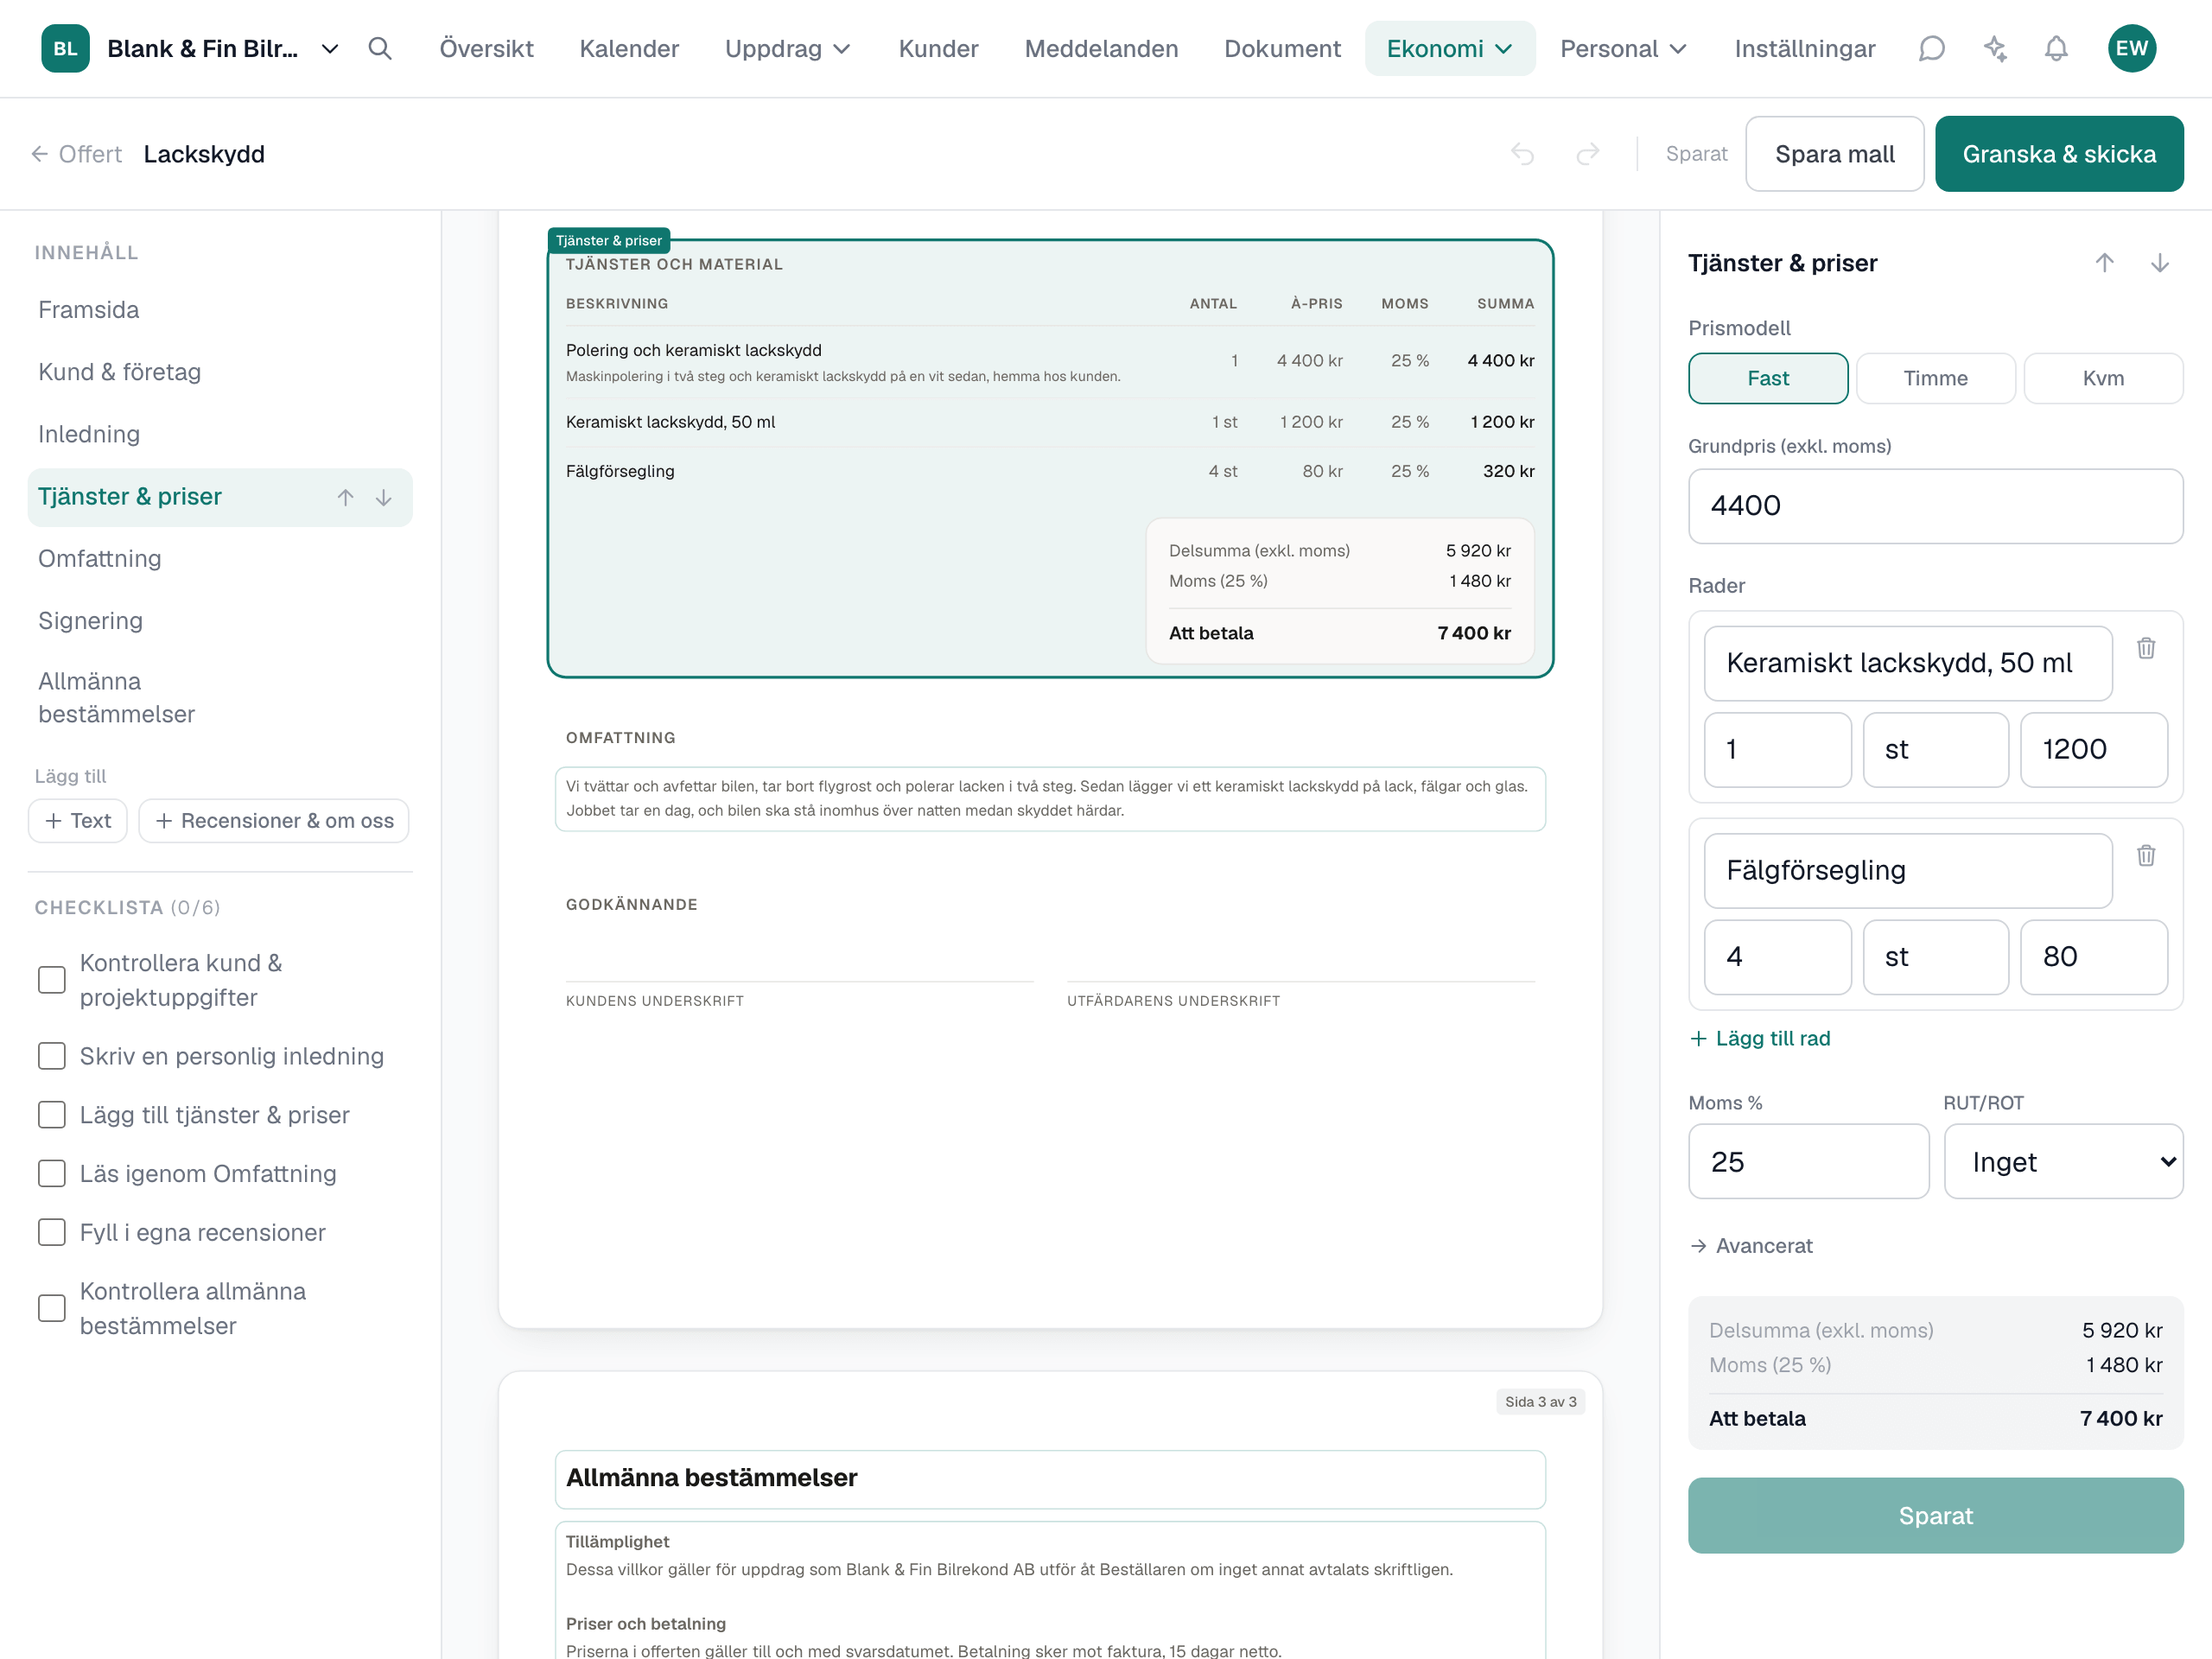Open the EW user avatar
Image resolution: width=2212 pixels, height=1659 pixels.
pos(2132,48)
